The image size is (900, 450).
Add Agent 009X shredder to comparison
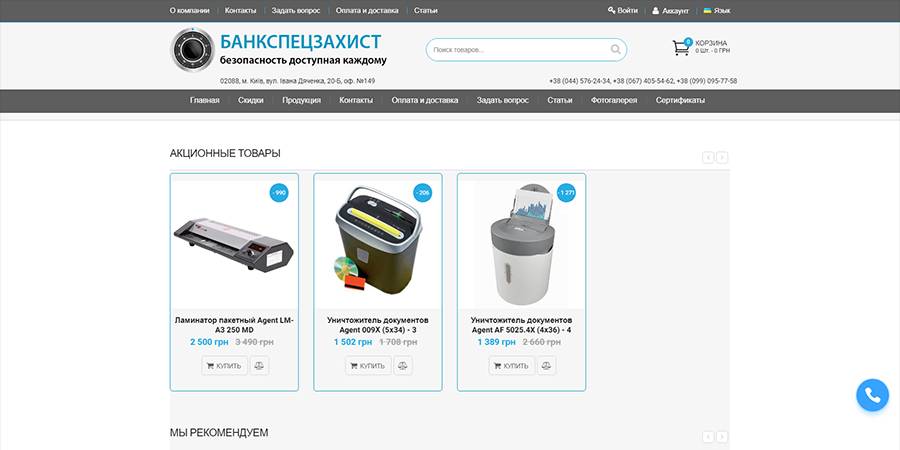click(403, 366)
